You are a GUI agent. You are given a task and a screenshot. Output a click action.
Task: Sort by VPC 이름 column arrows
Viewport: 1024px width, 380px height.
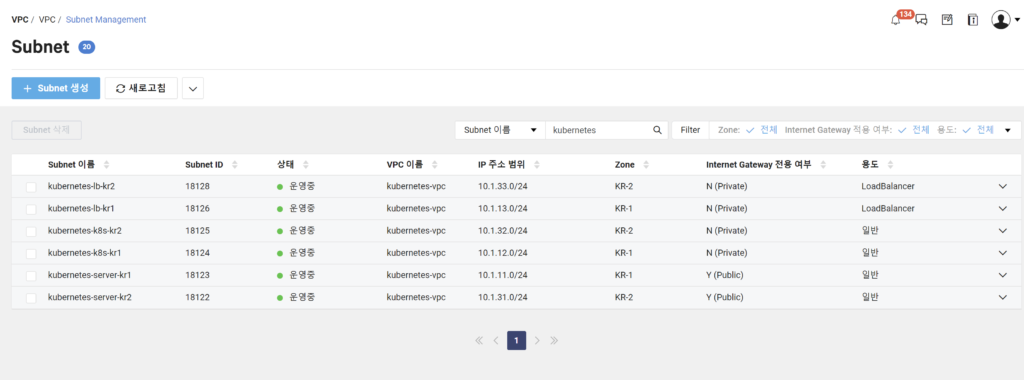click(435, 165)
